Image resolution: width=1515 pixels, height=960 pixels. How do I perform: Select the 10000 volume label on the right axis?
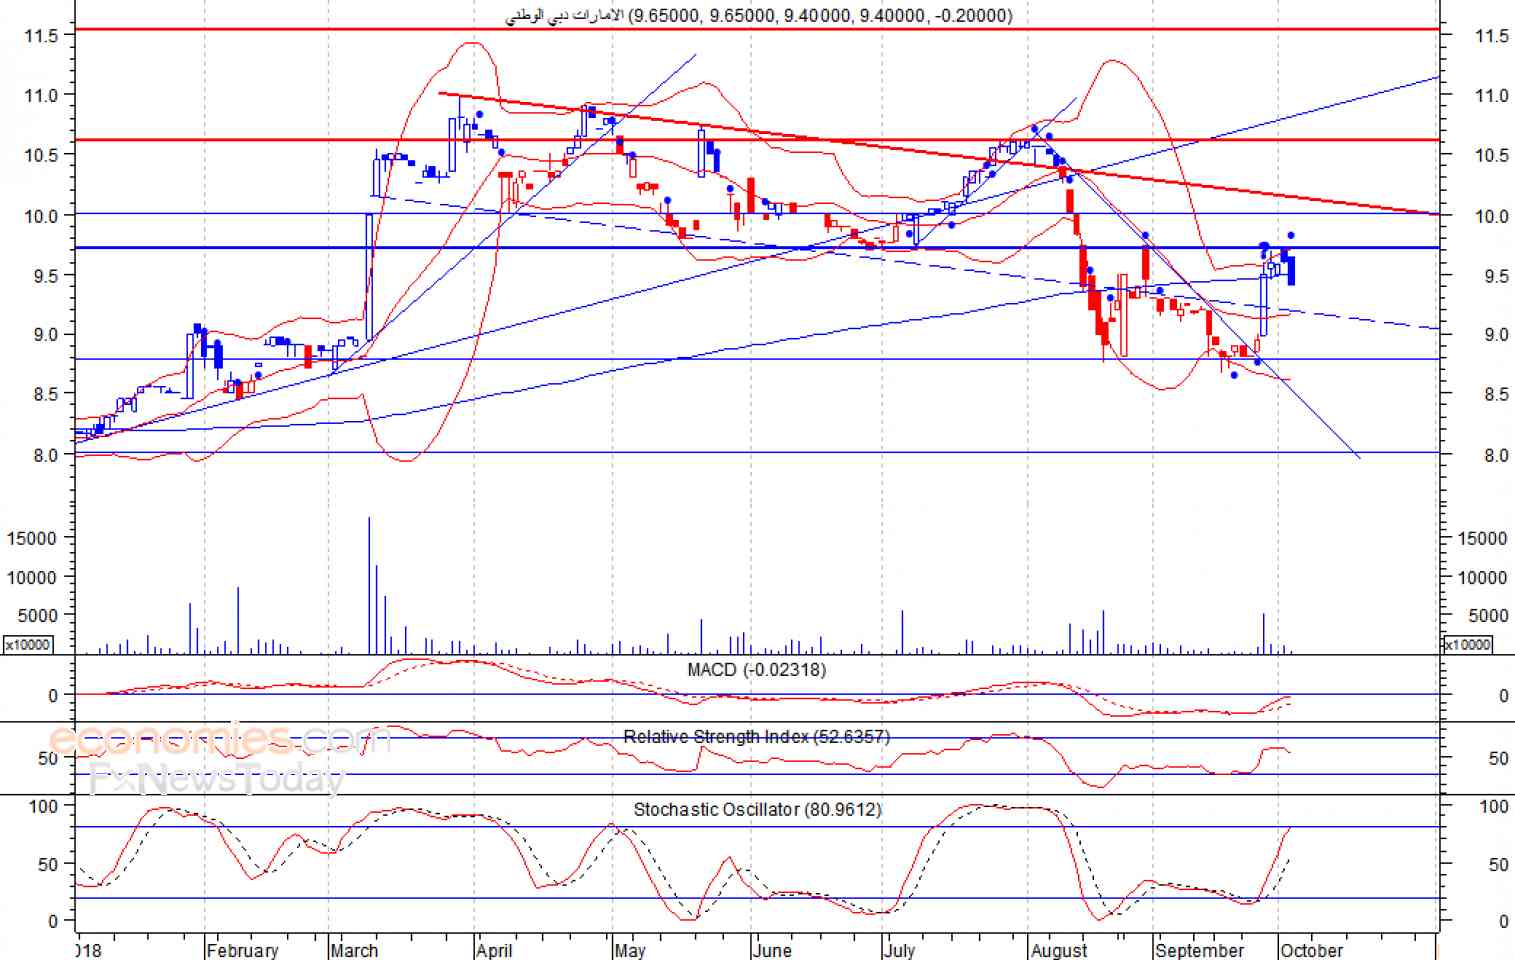coord(1482,577)
